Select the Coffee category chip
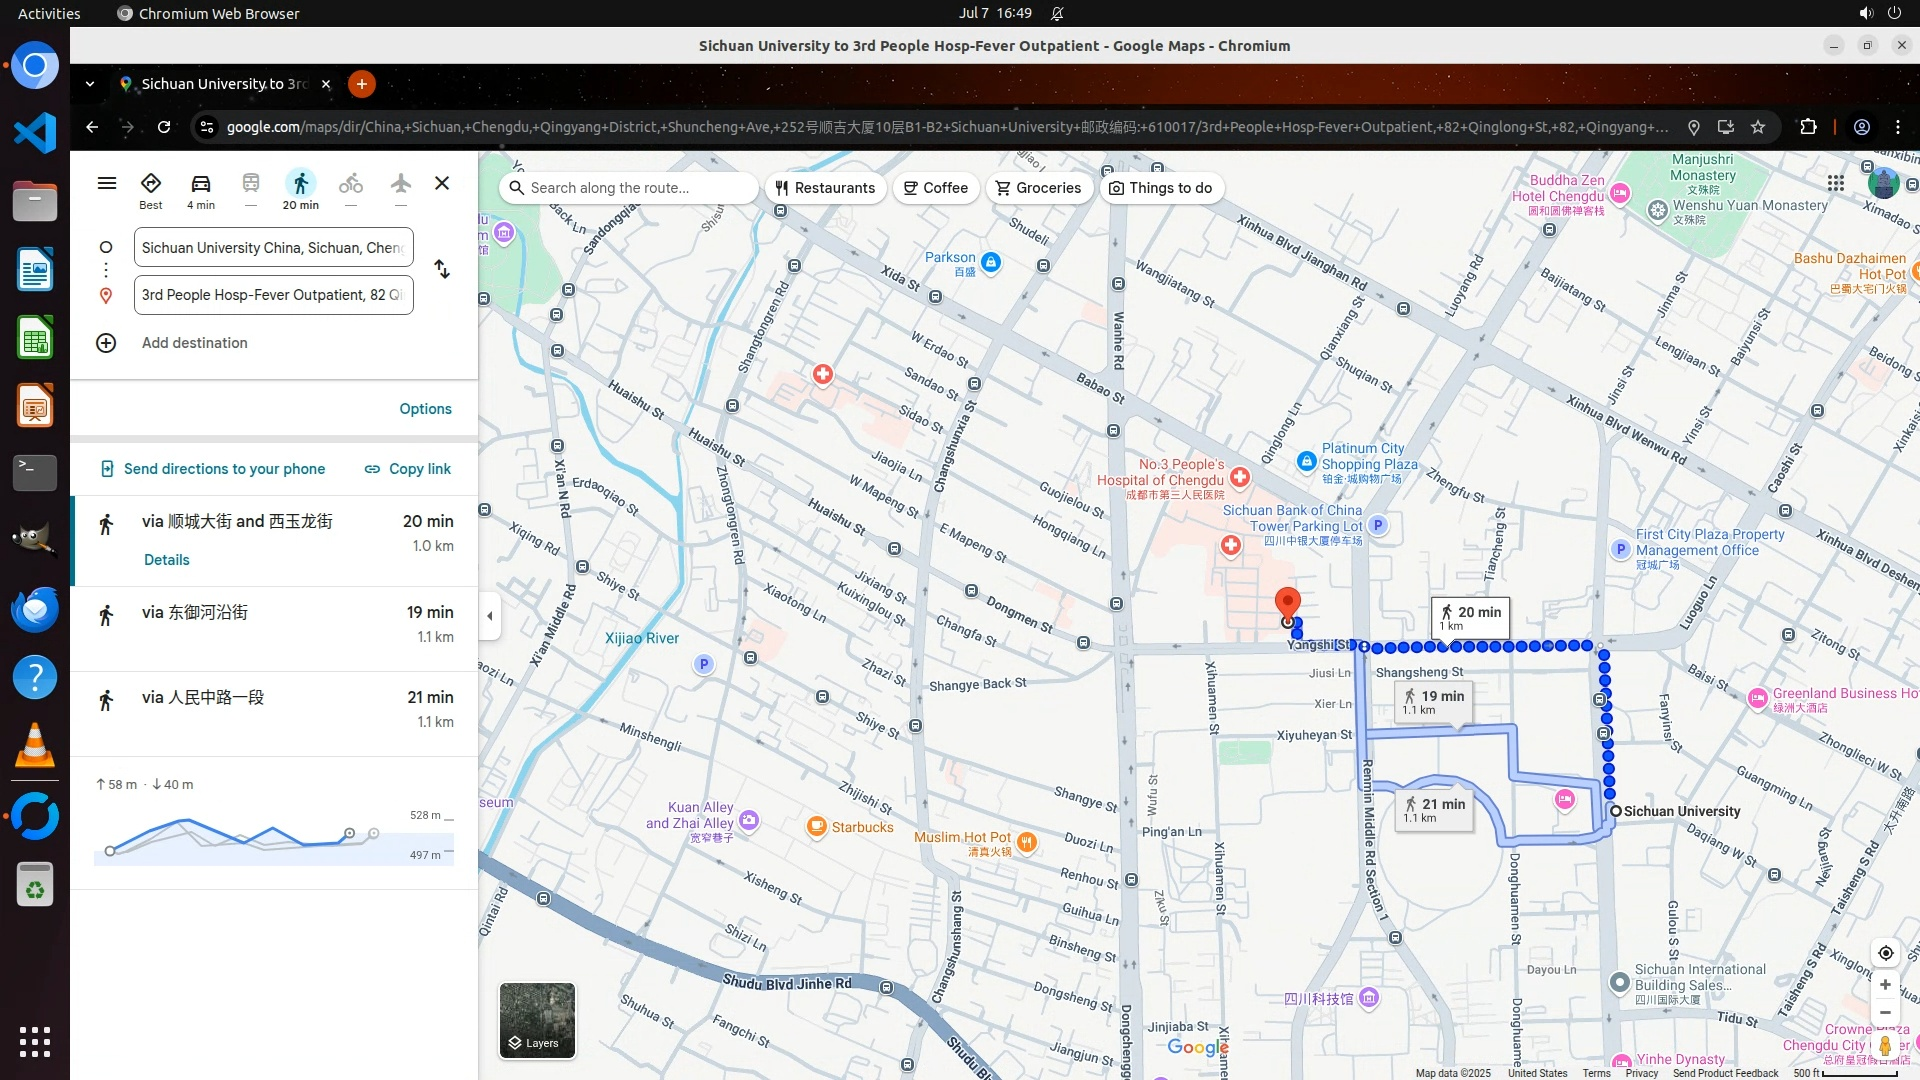The width and height of the screenshot is (1920, 1080). pyautogui.click(x=935, y=188)
